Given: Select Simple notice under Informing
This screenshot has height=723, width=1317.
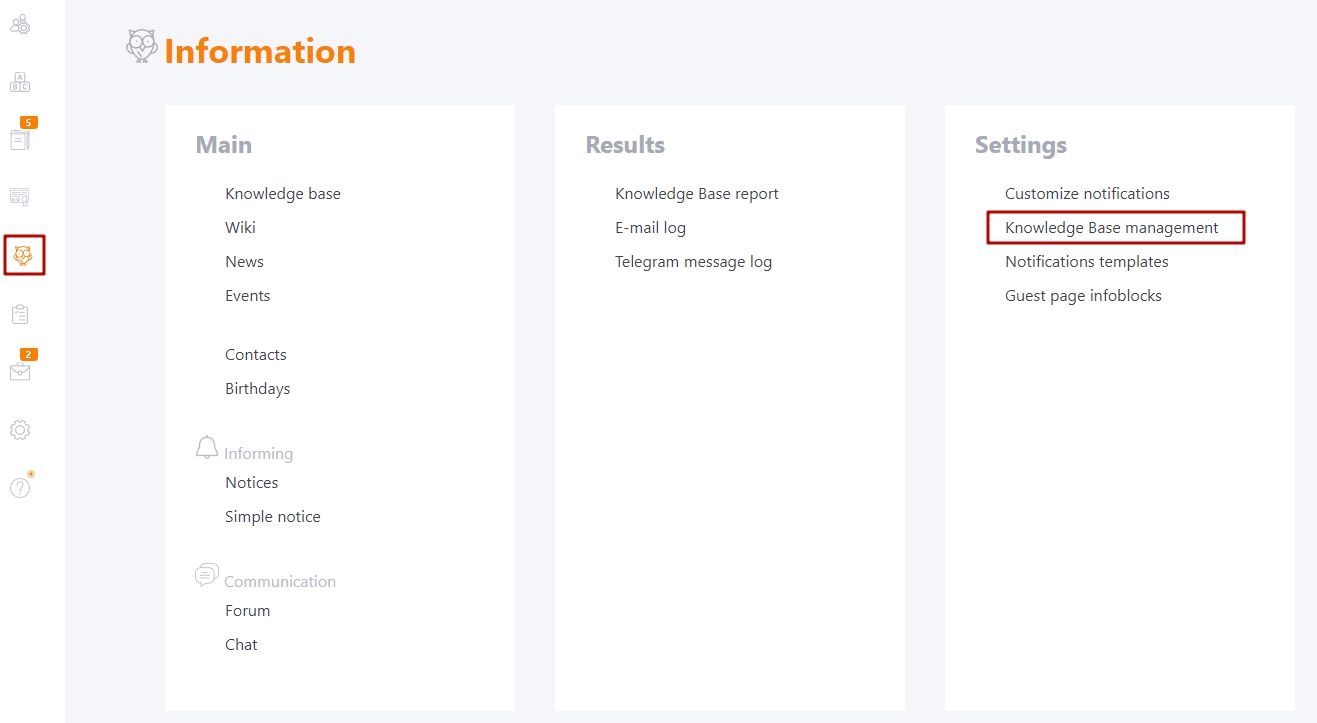Looking at the screenshot, I should (273, 517).
